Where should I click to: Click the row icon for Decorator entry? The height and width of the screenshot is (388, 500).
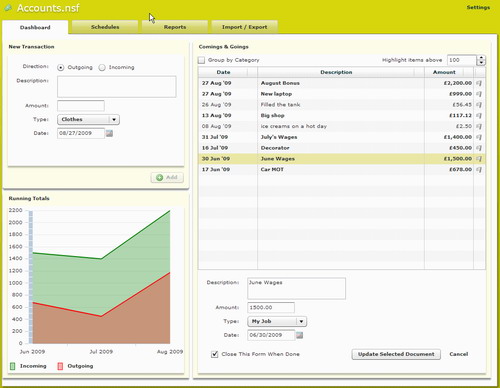479,148
